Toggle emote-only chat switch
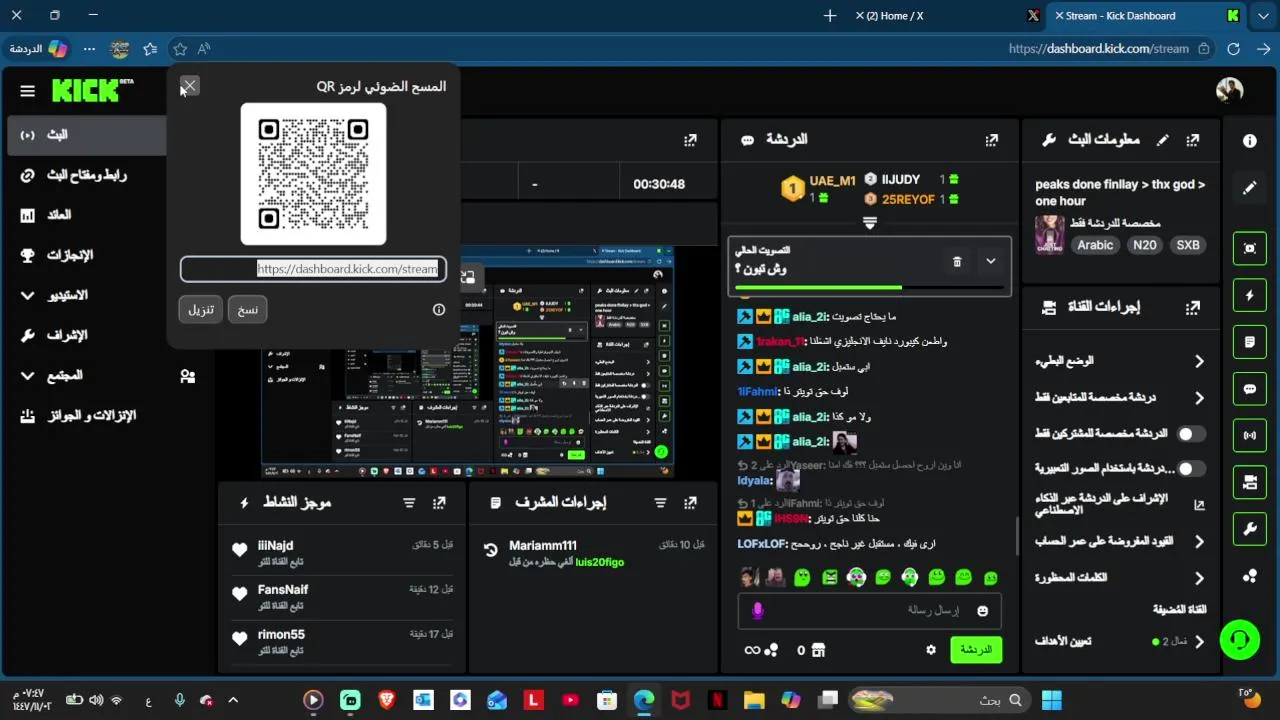Image resolution: width=1280 pixels, height=720 pixels. (1191, 468)
